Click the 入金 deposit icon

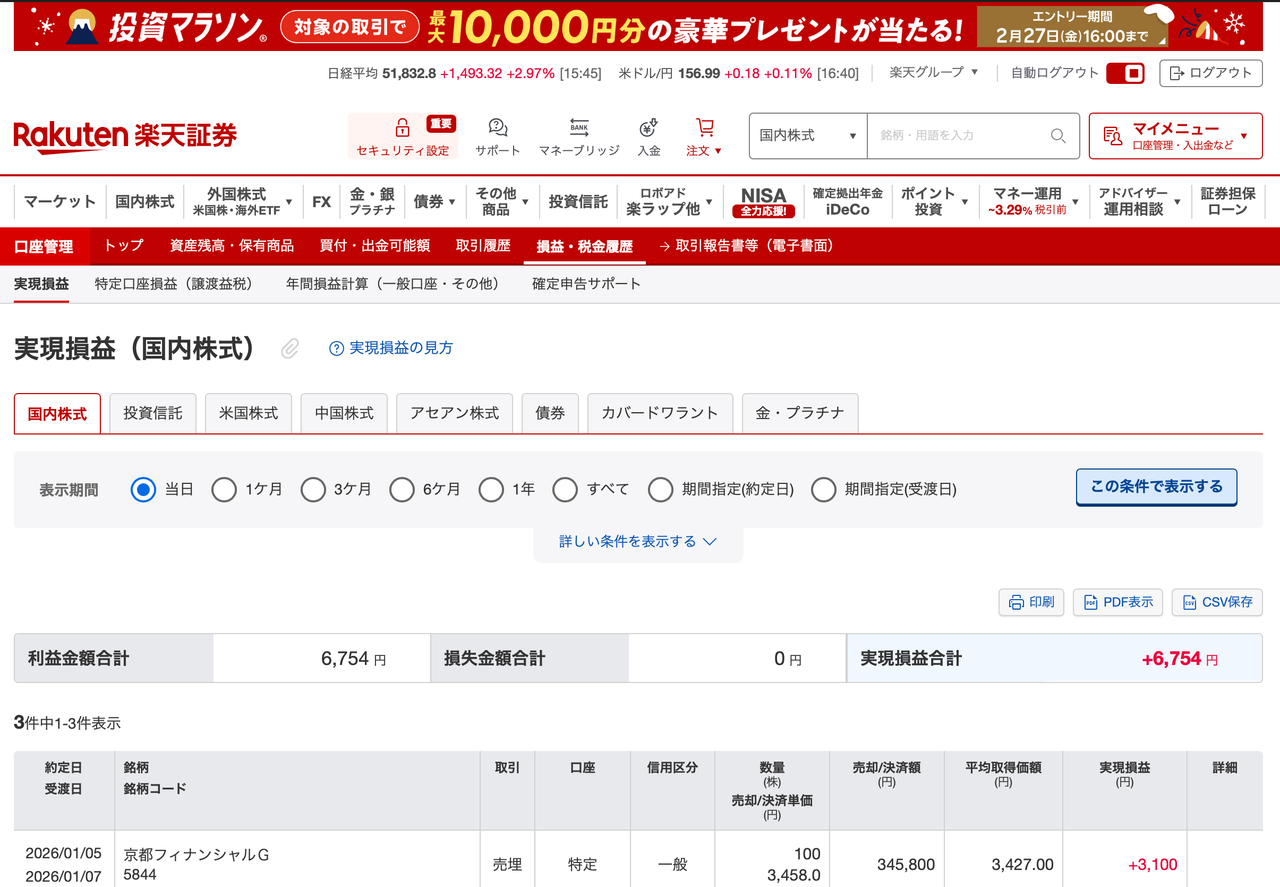pos(649,128)
